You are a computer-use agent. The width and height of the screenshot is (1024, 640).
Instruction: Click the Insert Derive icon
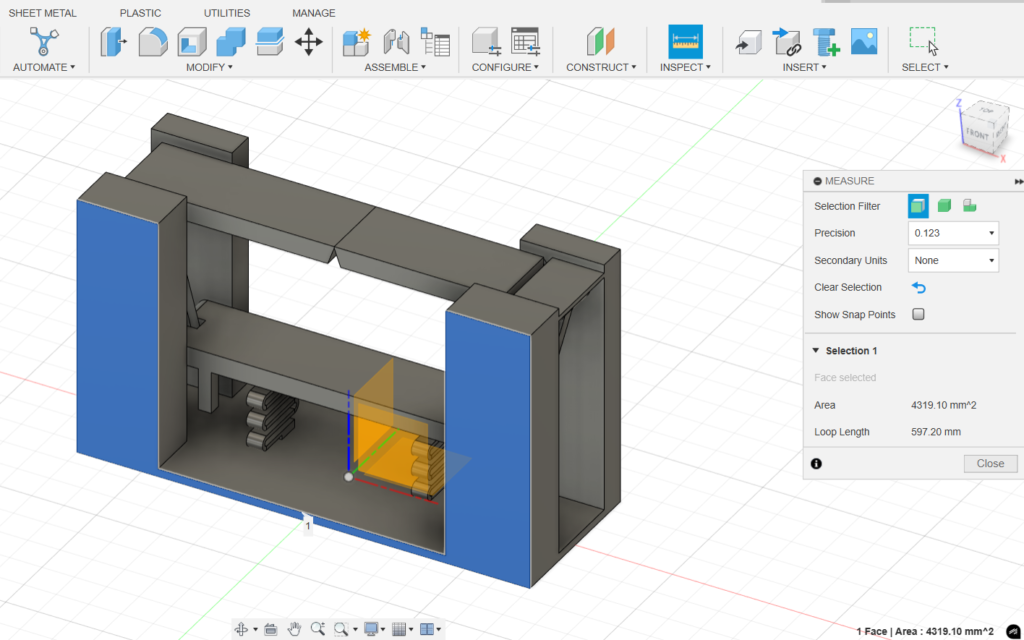tap(748, 42)
